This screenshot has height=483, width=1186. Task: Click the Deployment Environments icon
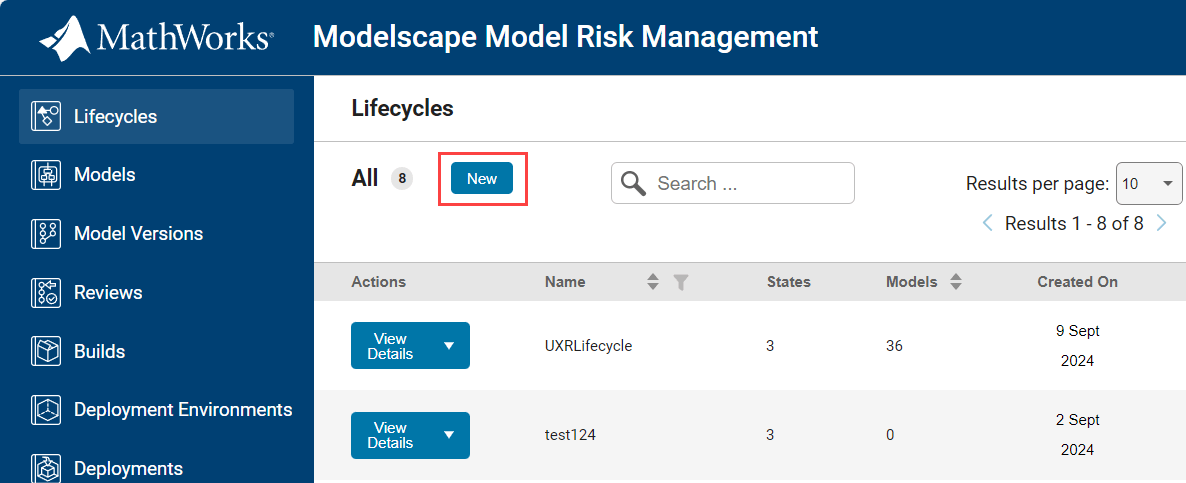pyautogui.click(x=46, y=410)
